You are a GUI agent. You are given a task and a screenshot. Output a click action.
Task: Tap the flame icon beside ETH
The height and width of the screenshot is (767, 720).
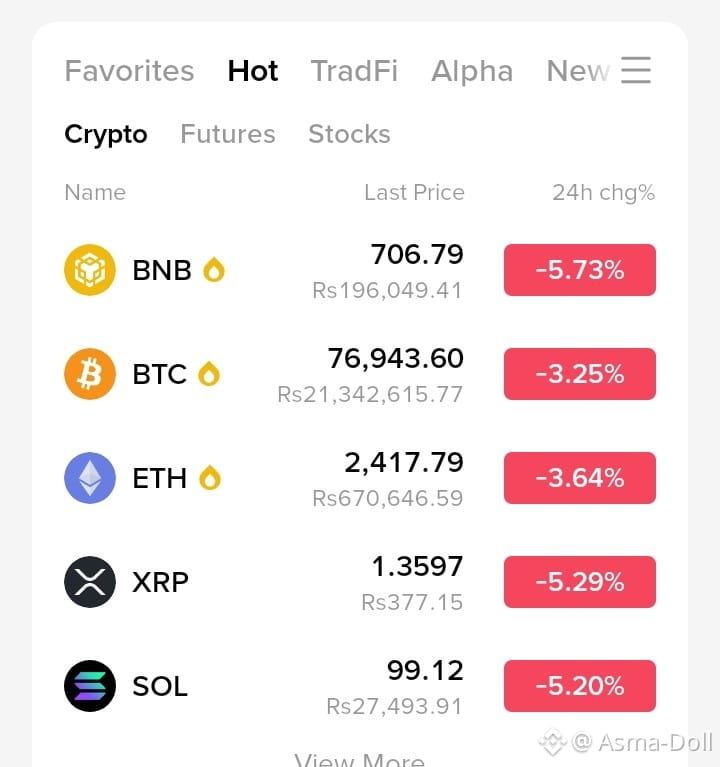(210, 478)
